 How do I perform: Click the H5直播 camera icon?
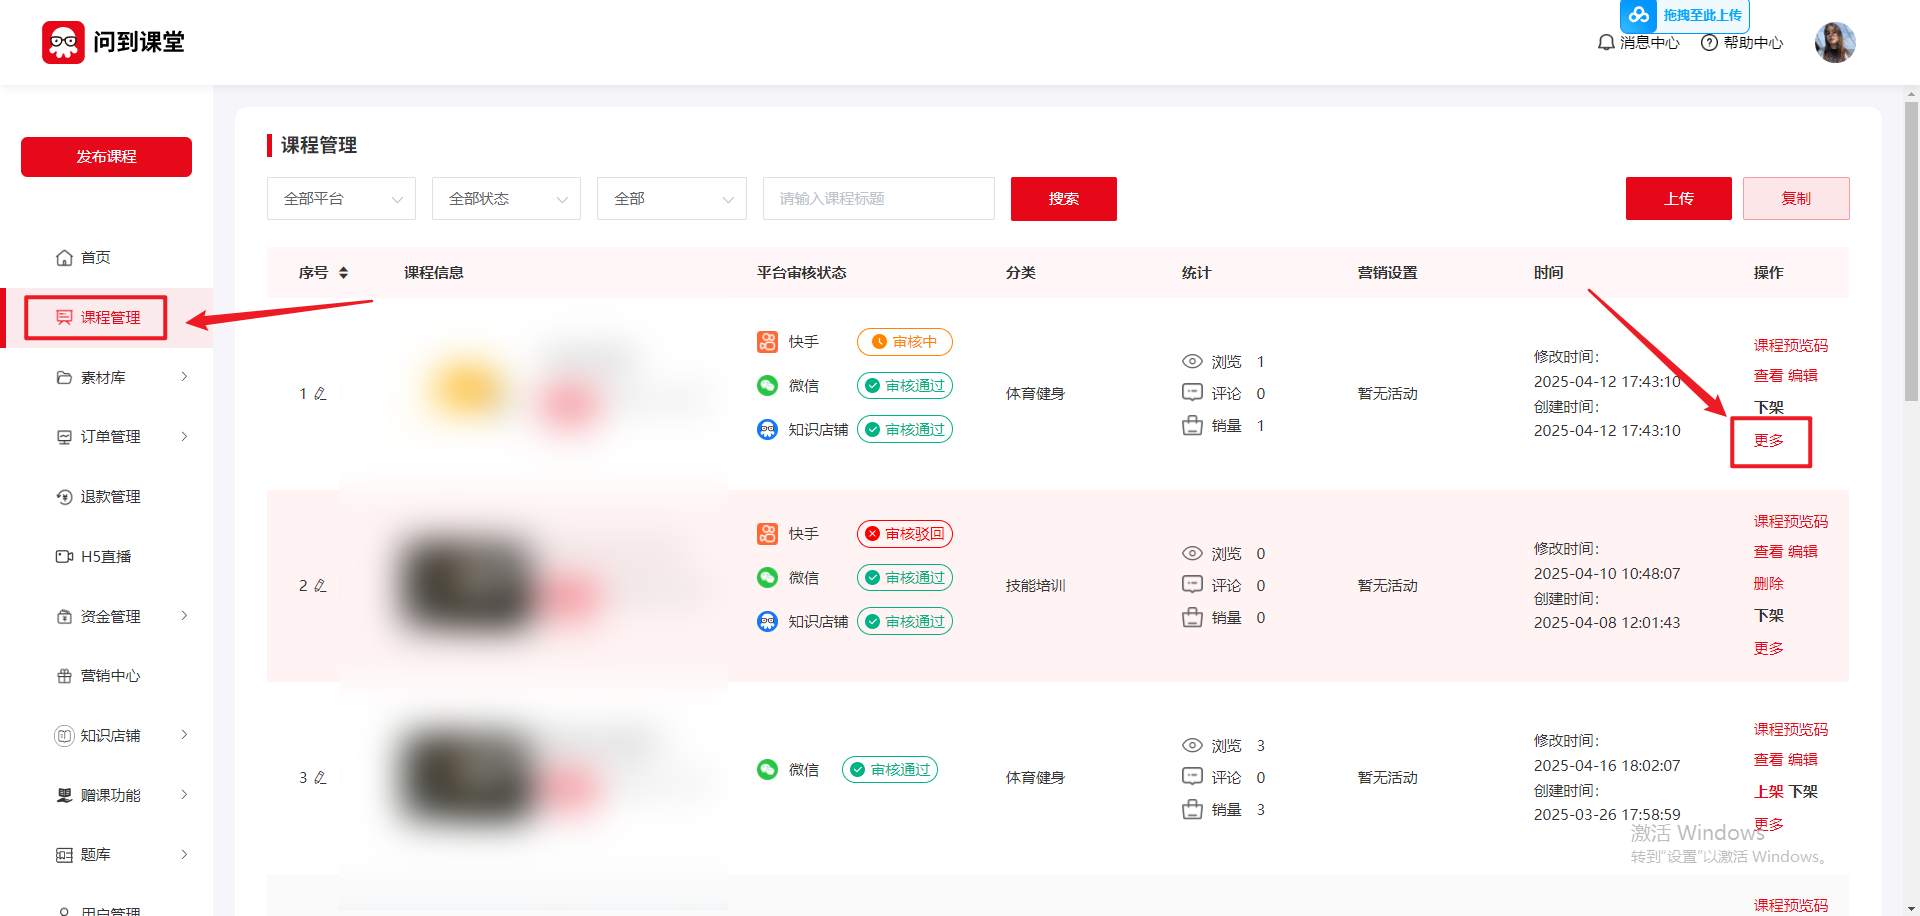64,556
